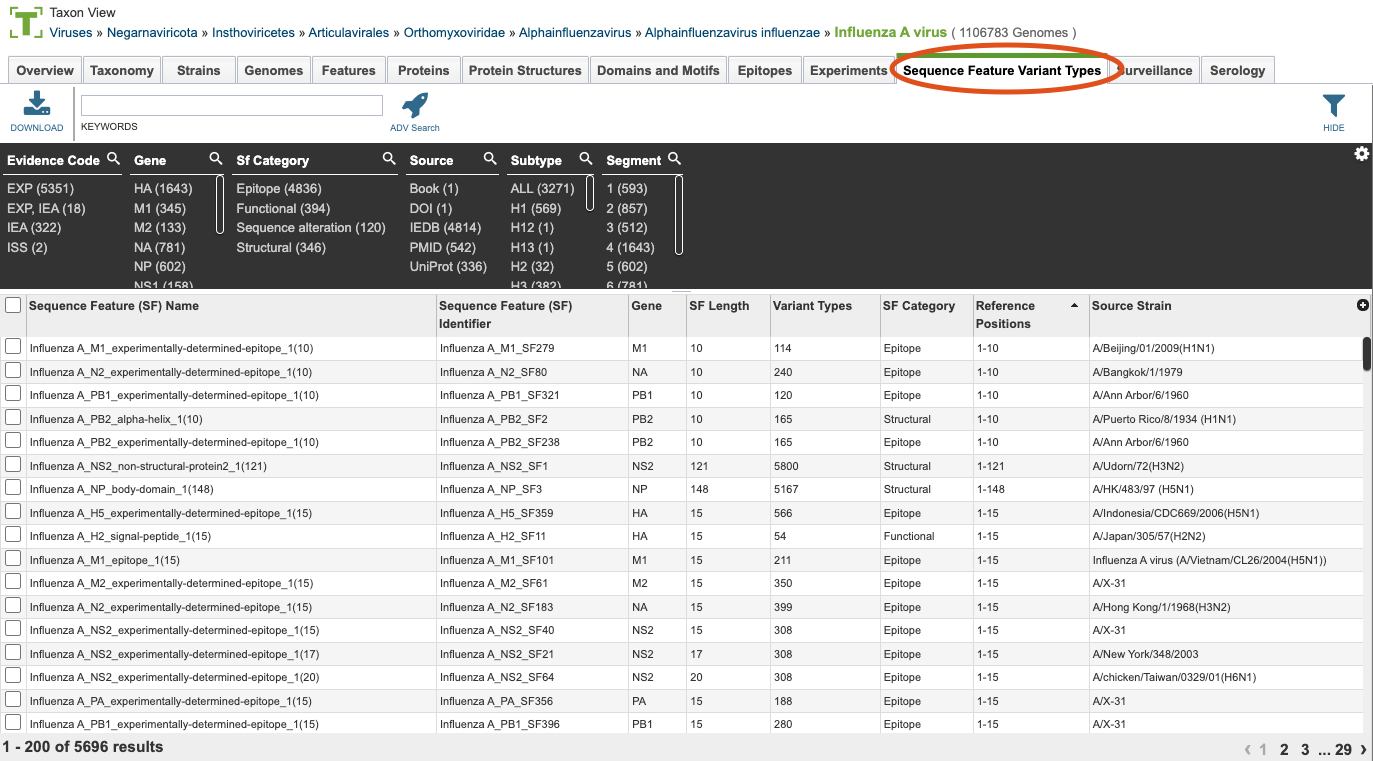Click the Gene facet scrollbar
This screenshot has width=1373, height=761.
(220, 204)
